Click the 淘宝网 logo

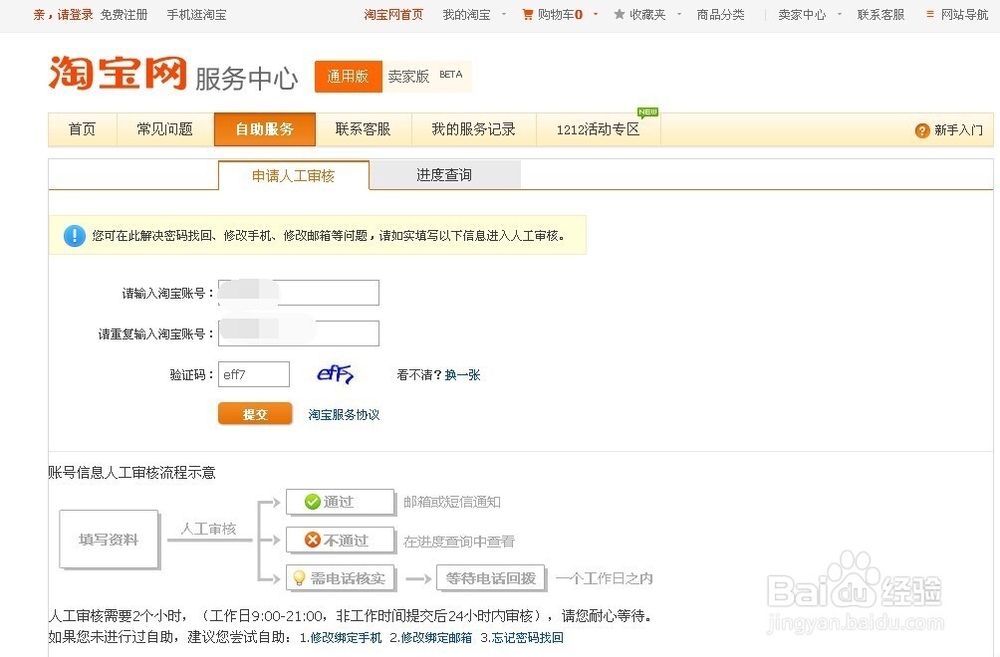(x=117, y=73)
